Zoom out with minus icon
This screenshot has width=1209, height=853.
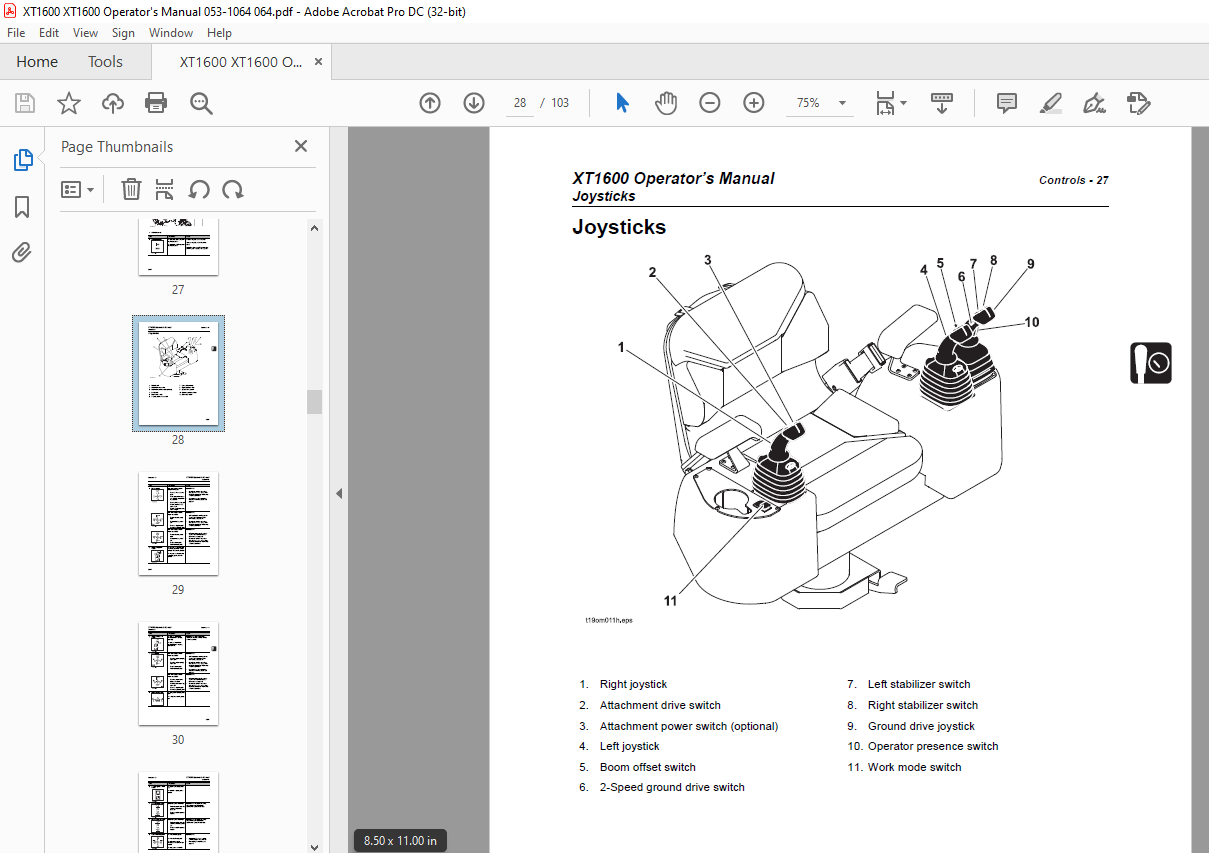710,103
